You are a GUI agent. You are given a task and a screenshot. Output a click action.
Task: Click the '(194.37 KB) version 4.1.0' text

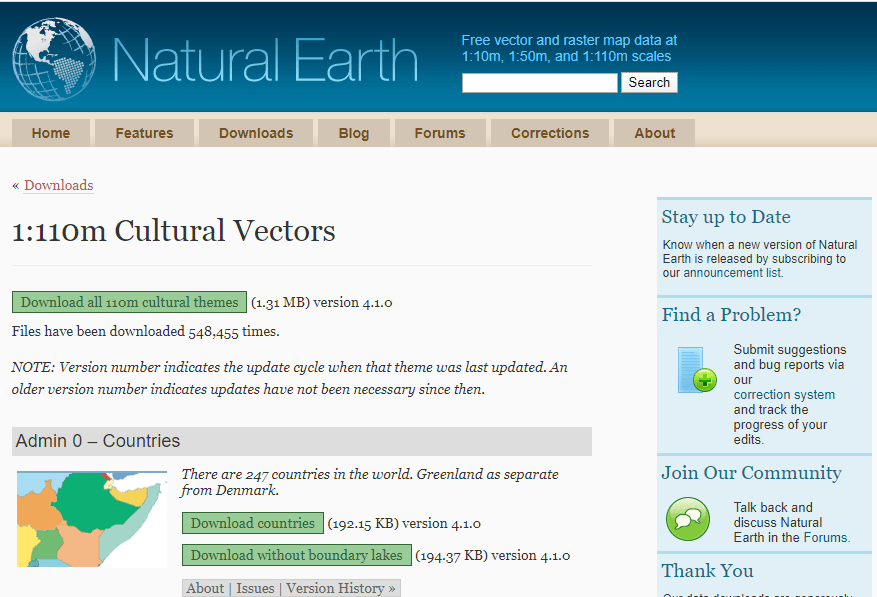pos(493,556)
